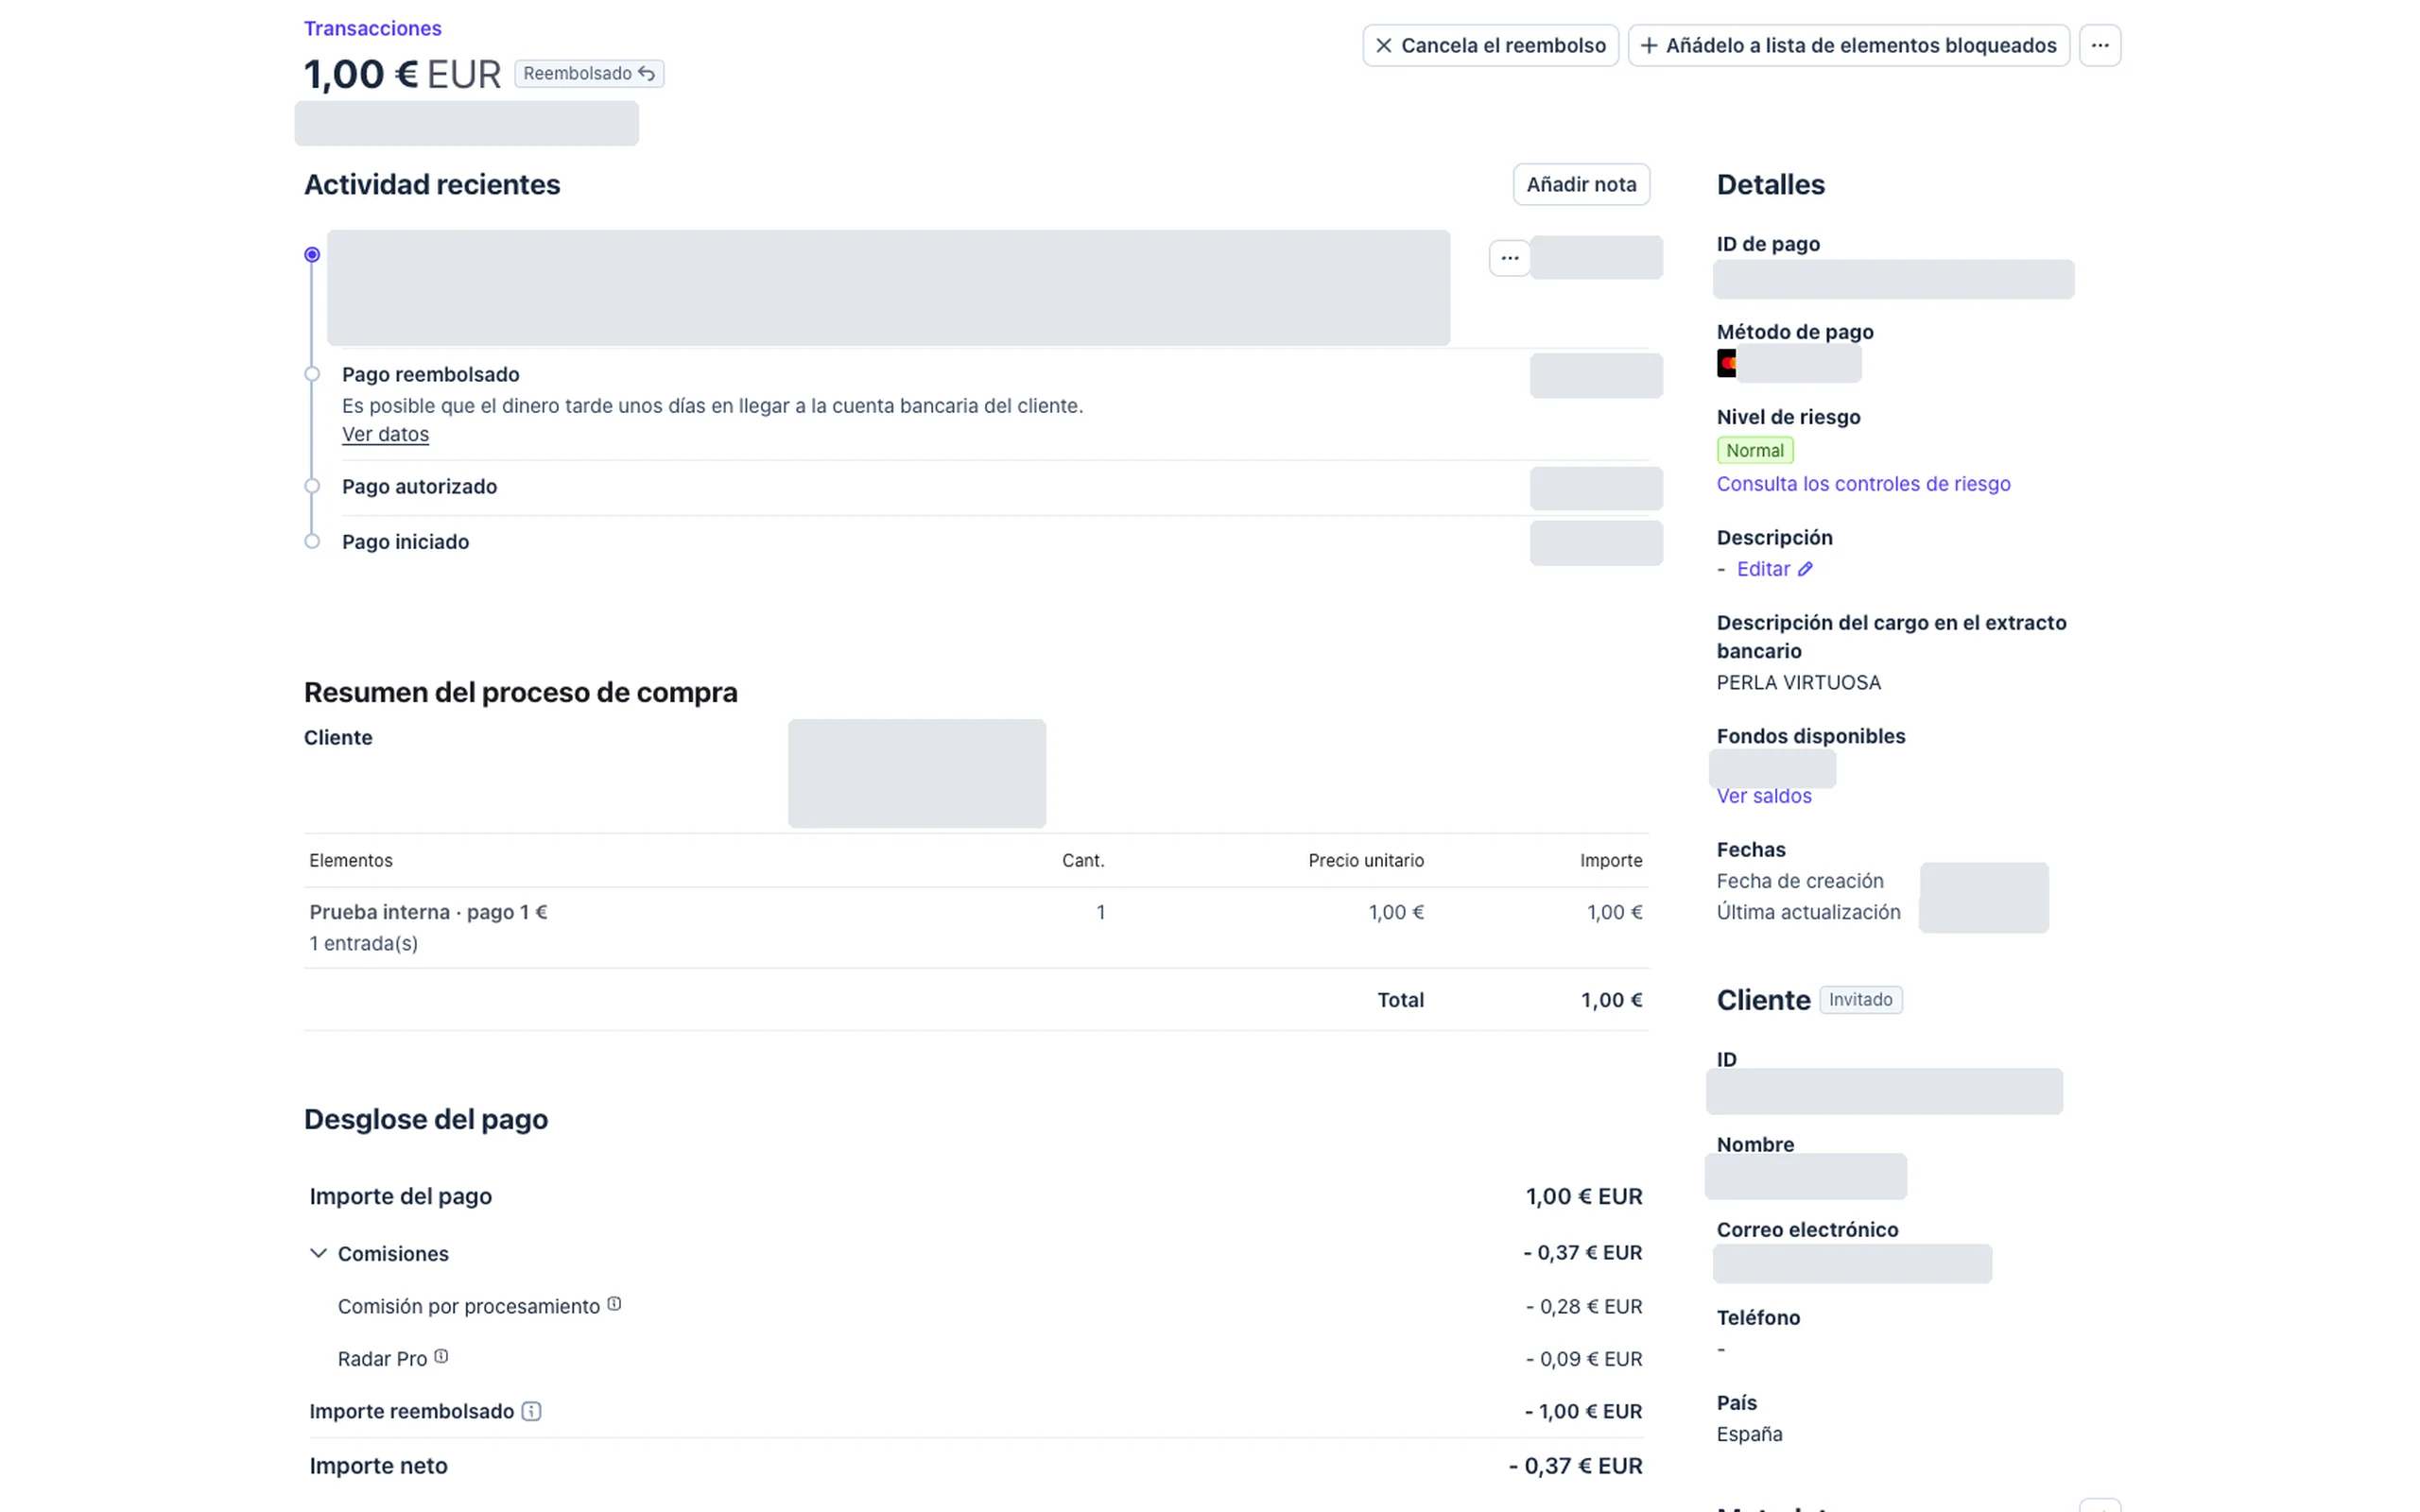Viewport: 2420px width, 1512px height.
Task: Open Consulta los controles de riesgo link
Action: (x=1863, y=484)
